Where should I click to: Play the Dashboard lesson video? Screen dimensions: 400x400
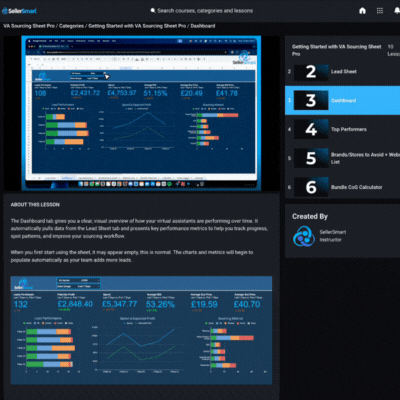pos(141,113)
